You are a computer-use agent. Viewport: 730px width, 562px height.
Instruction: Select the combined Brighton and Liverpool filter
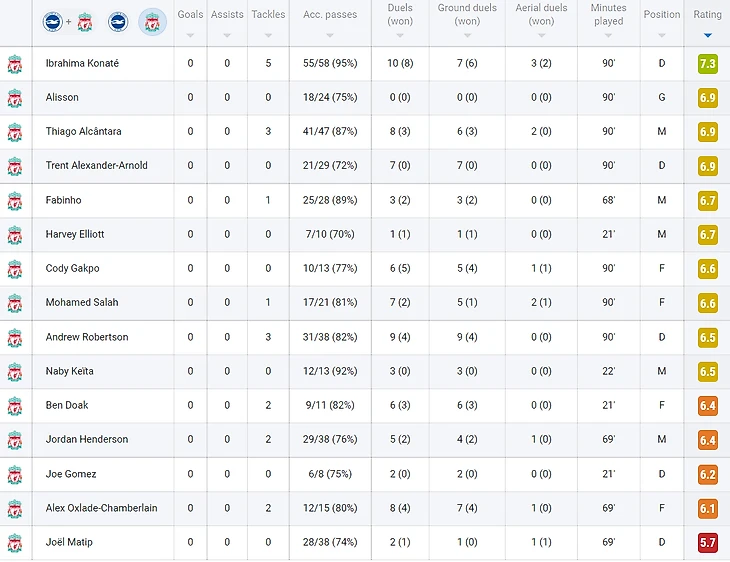(x=68, y=22)
